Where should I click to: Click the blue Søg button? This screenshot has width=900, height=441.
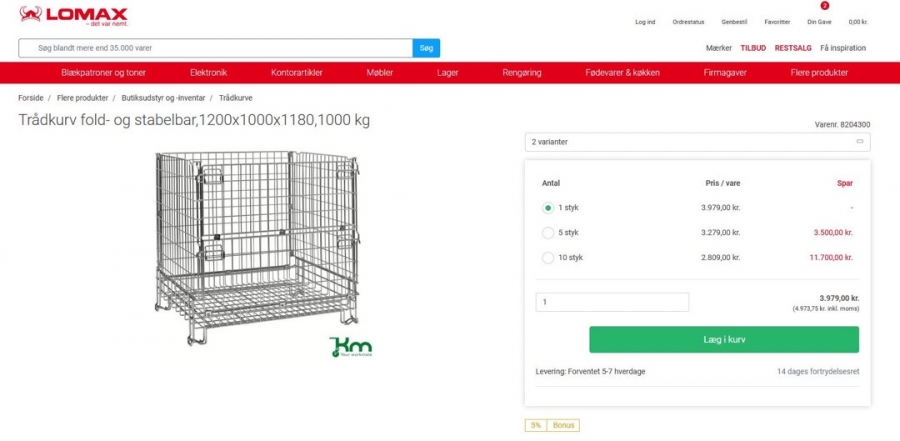426,48
